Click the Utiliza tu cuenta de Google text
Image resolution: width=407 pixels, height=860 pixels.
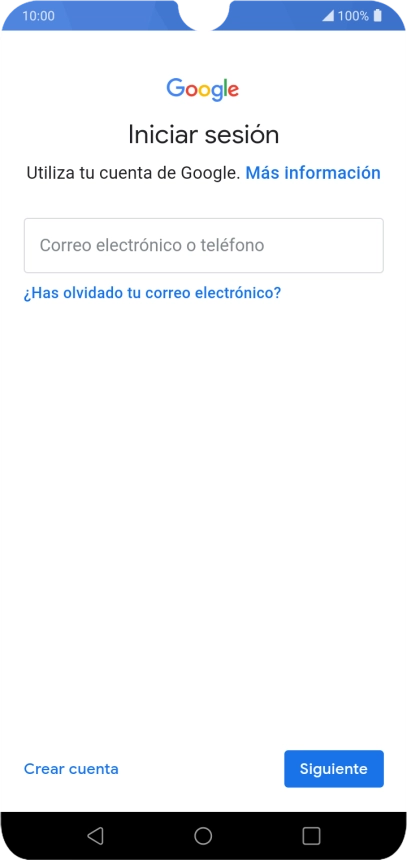click(x=134, y=173)
